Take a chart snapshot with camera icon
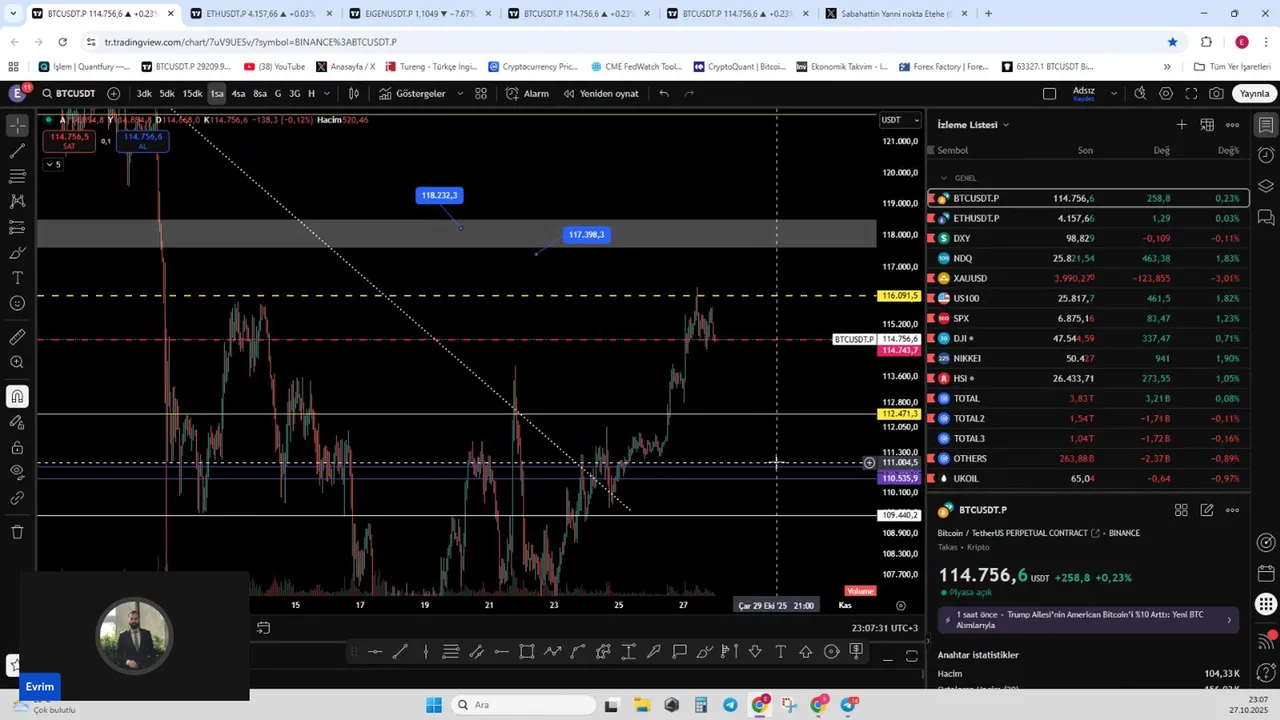Viewport: 1280px width, 720px height. click(1216, 93)
